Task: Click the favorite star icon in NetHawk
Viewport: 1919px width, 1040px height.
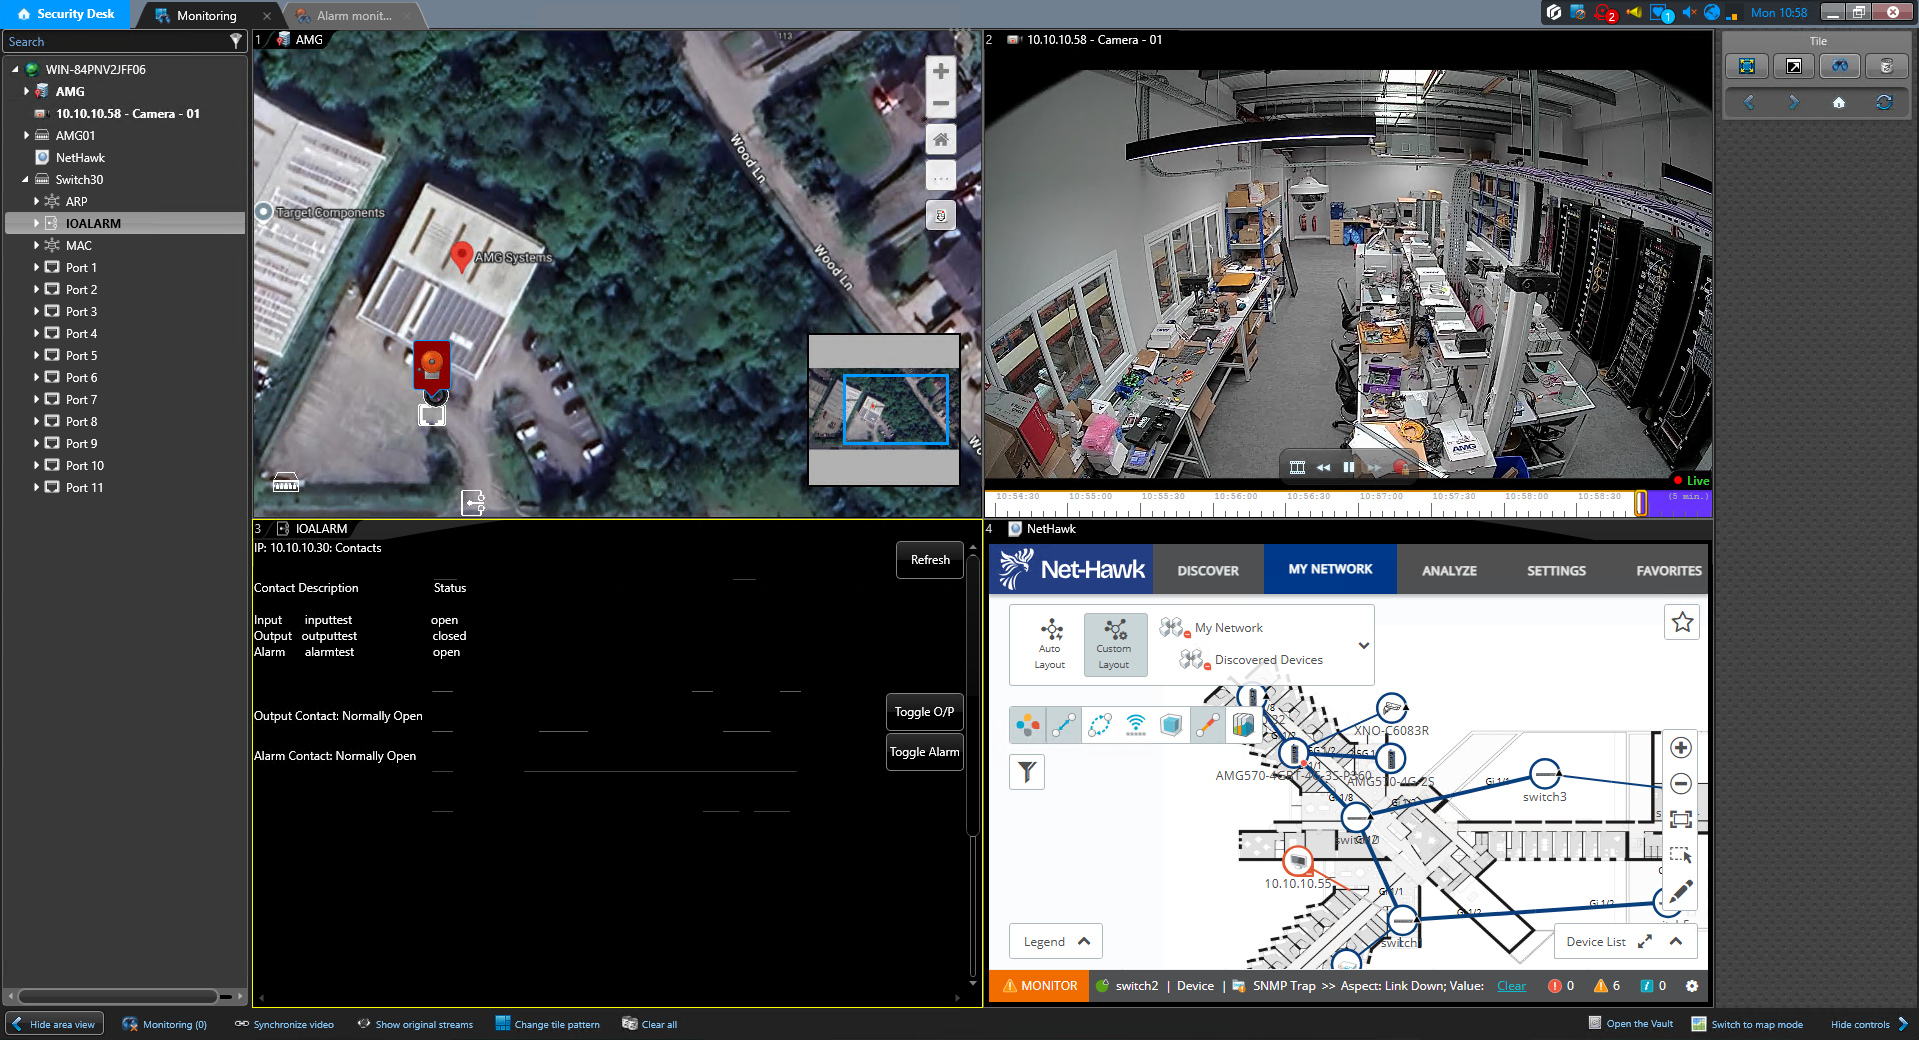Action: click(1682, 622)
